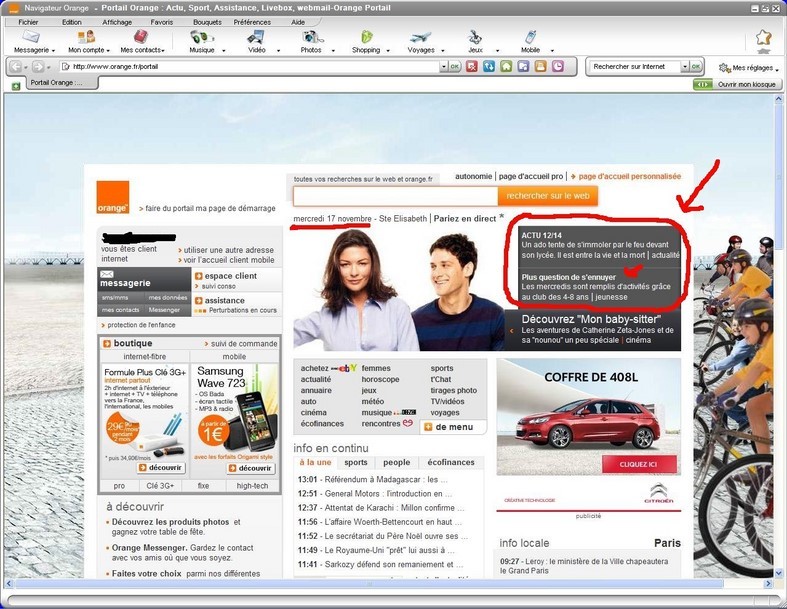
Task: Click the rechercher sur le web button
Action: pyautogui.click(x=548, y=196)
